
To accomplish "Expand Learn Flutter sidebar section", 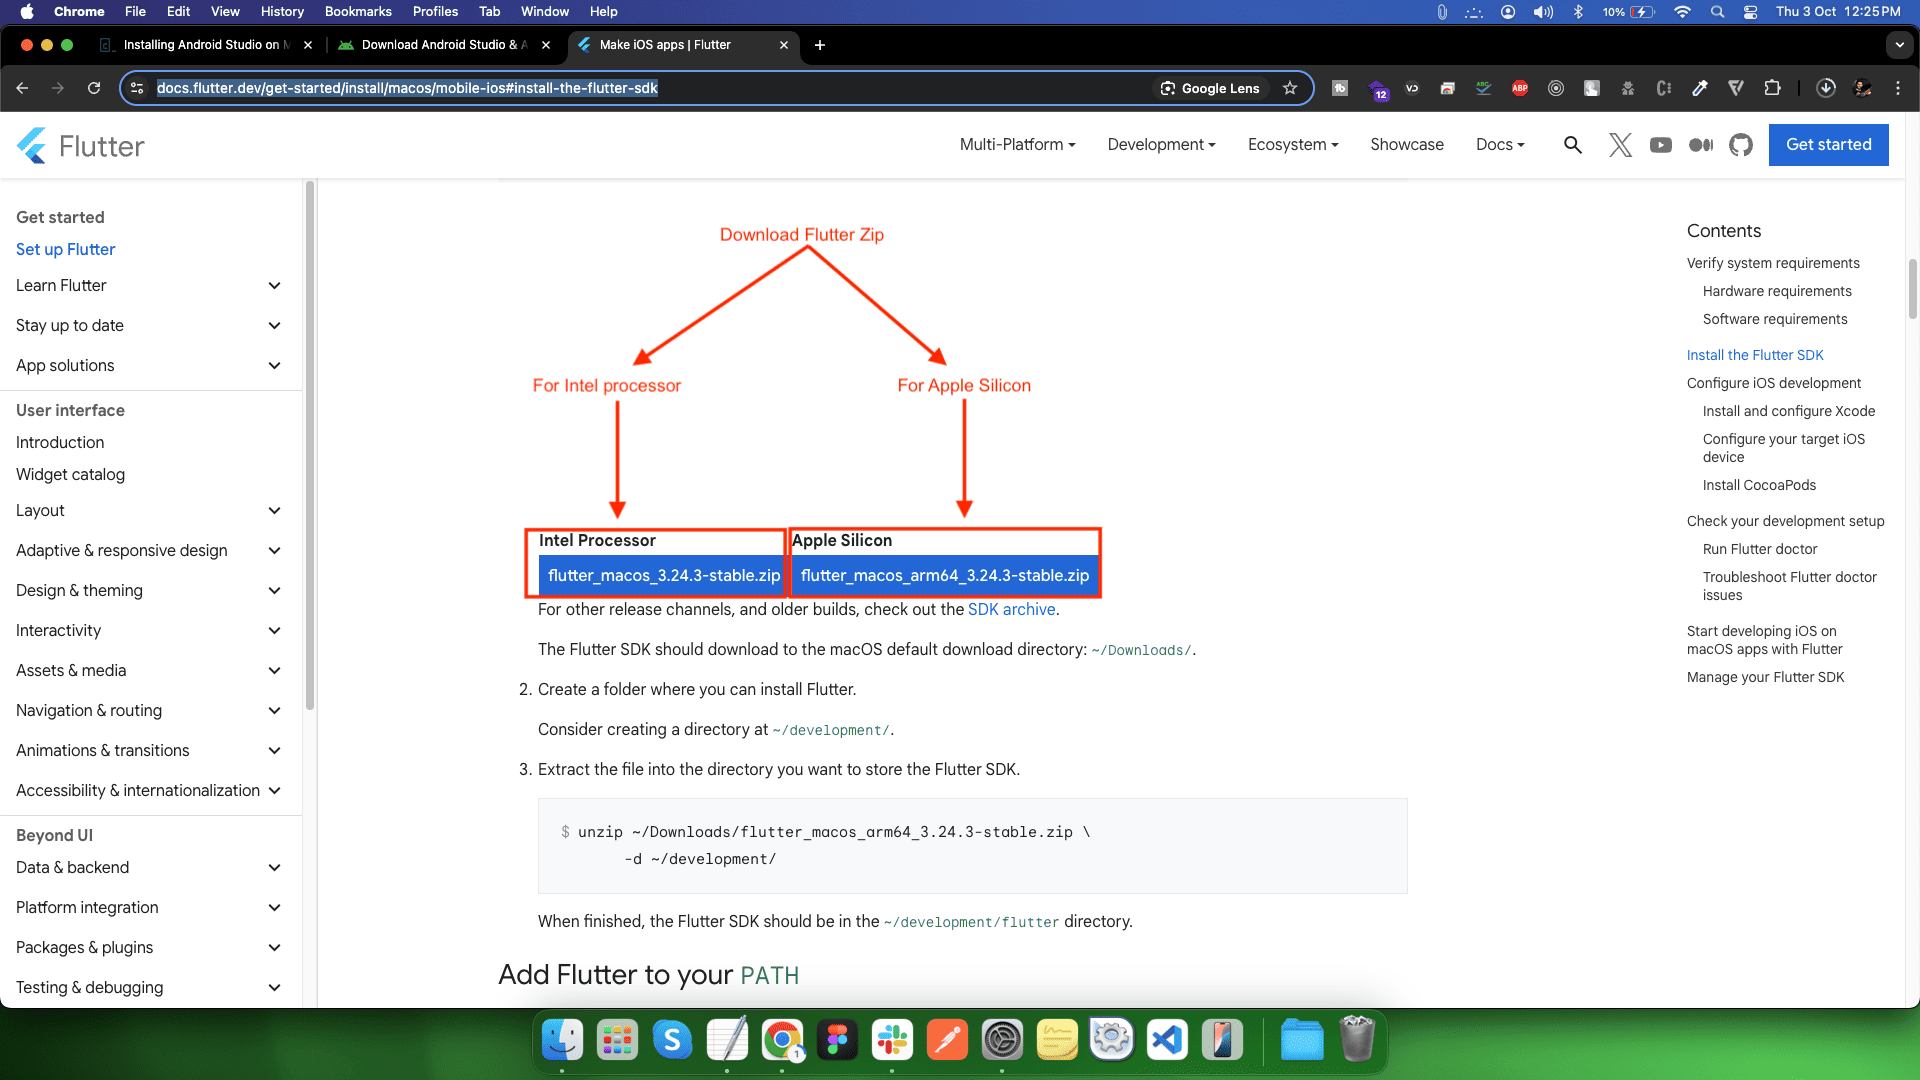I will pos(274,286).
